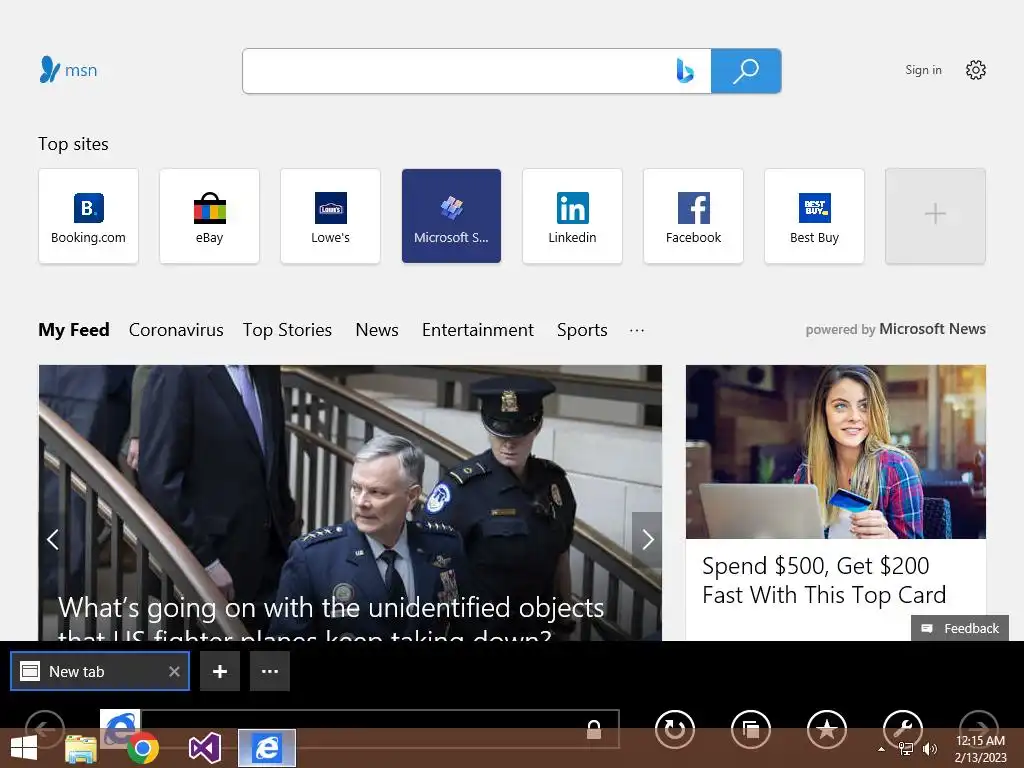Viewport: 1024px width, 768px height.
Task: Click the Sign in link
Action: (923, 70)
